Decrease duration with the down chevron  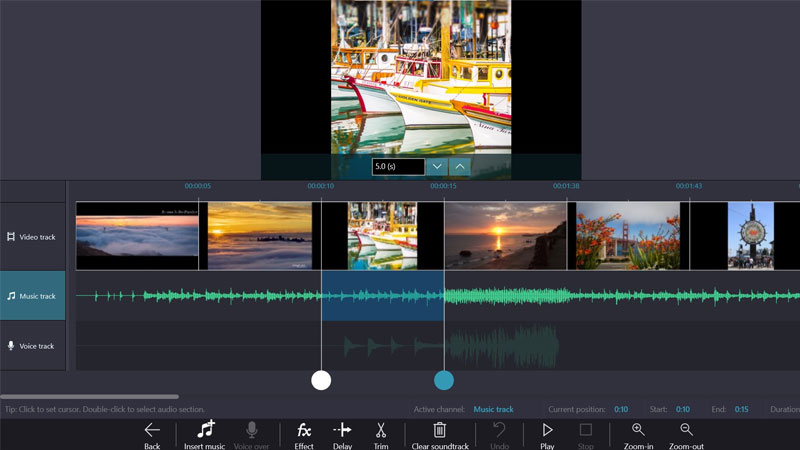point(437,166)
